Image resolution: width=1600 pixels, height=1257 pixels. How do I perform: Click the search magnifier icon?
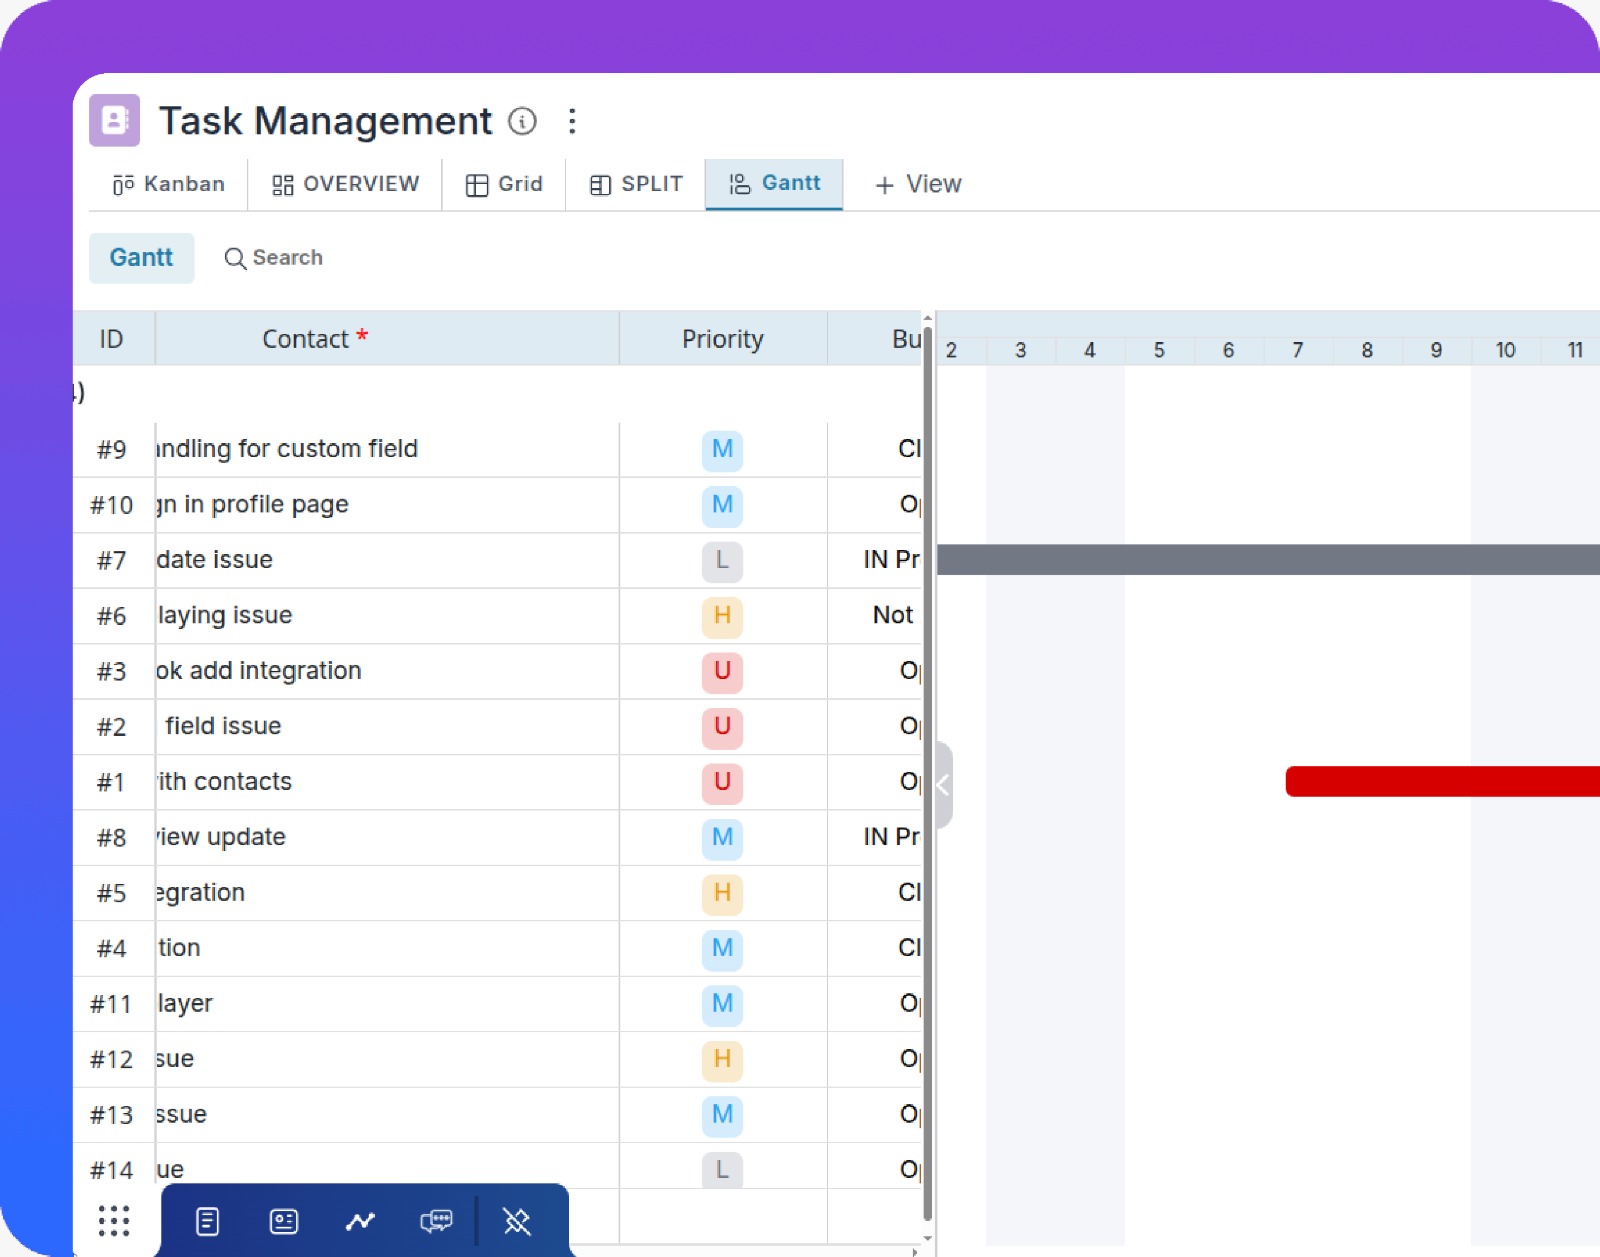(236, 258)
